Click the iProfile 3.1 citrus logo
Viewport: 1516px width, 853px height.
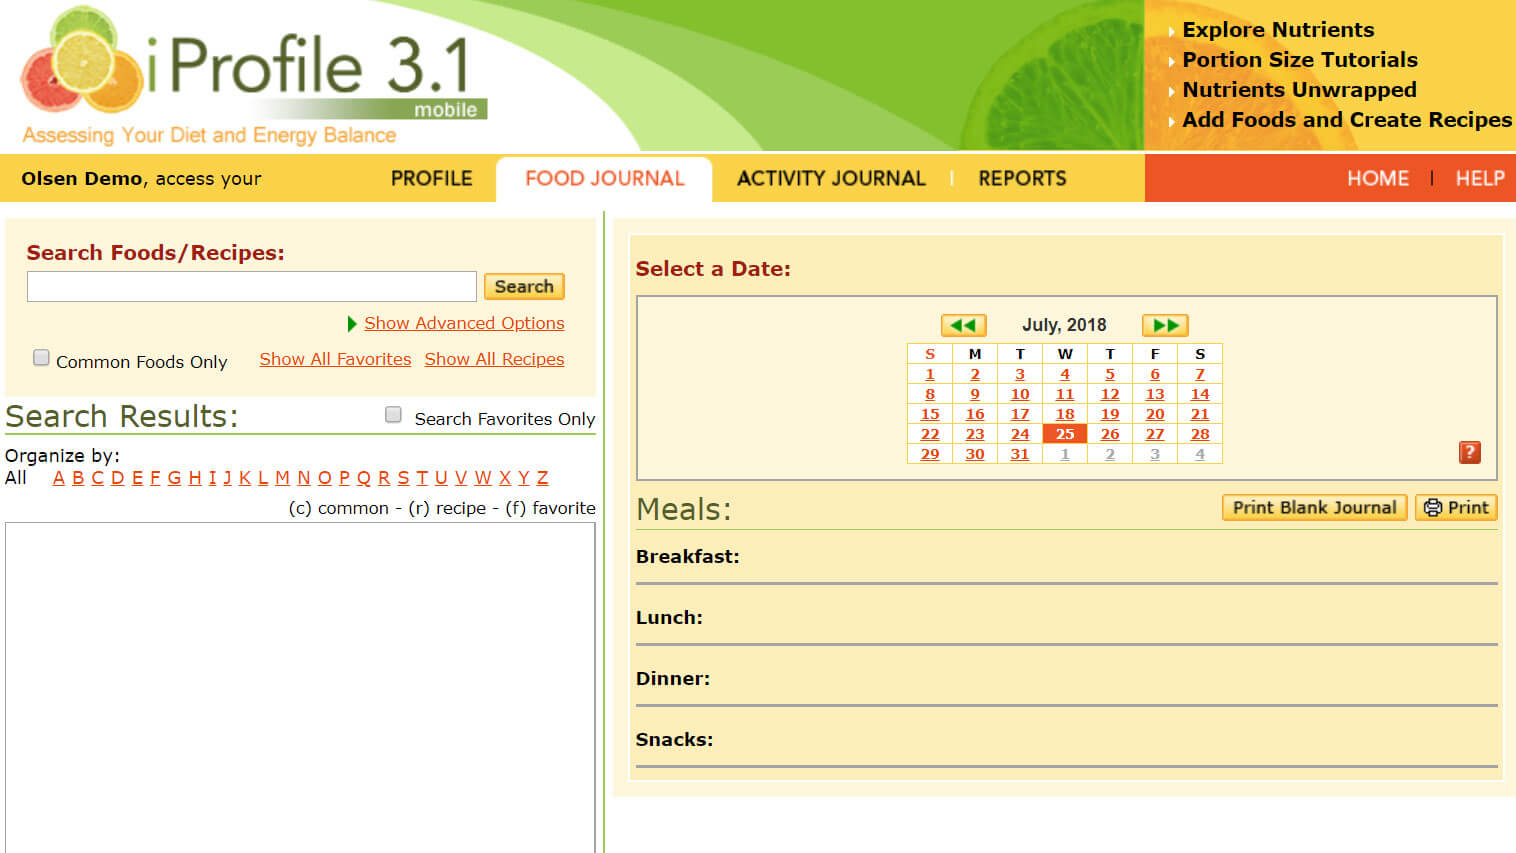click(81, 62)
